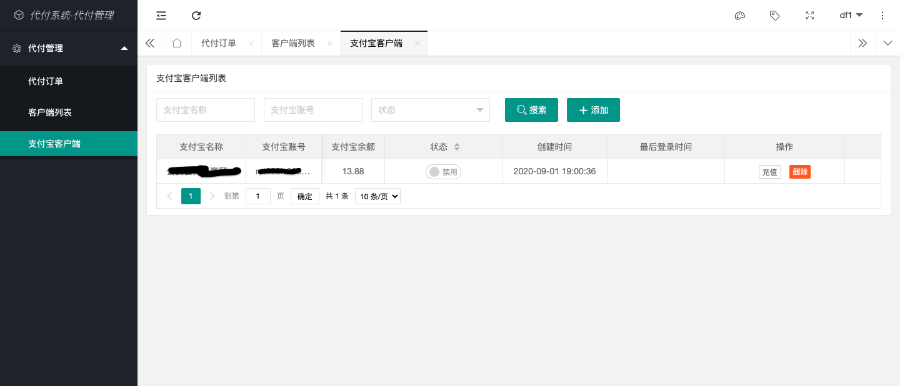
Task: Change the 10 条/页 page size selector
Action: pyautogui.click(x=378, y=196)
